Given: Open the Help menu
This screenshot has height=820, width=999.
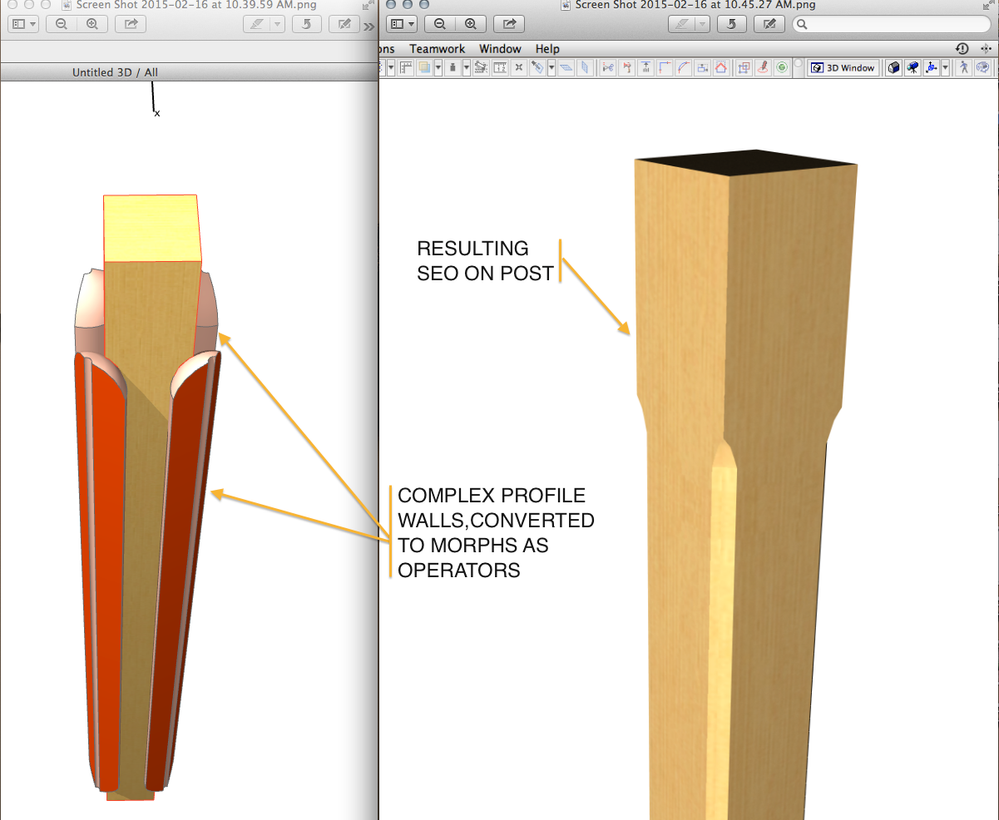Looking at the screenshot, I should tap(547, 48).
